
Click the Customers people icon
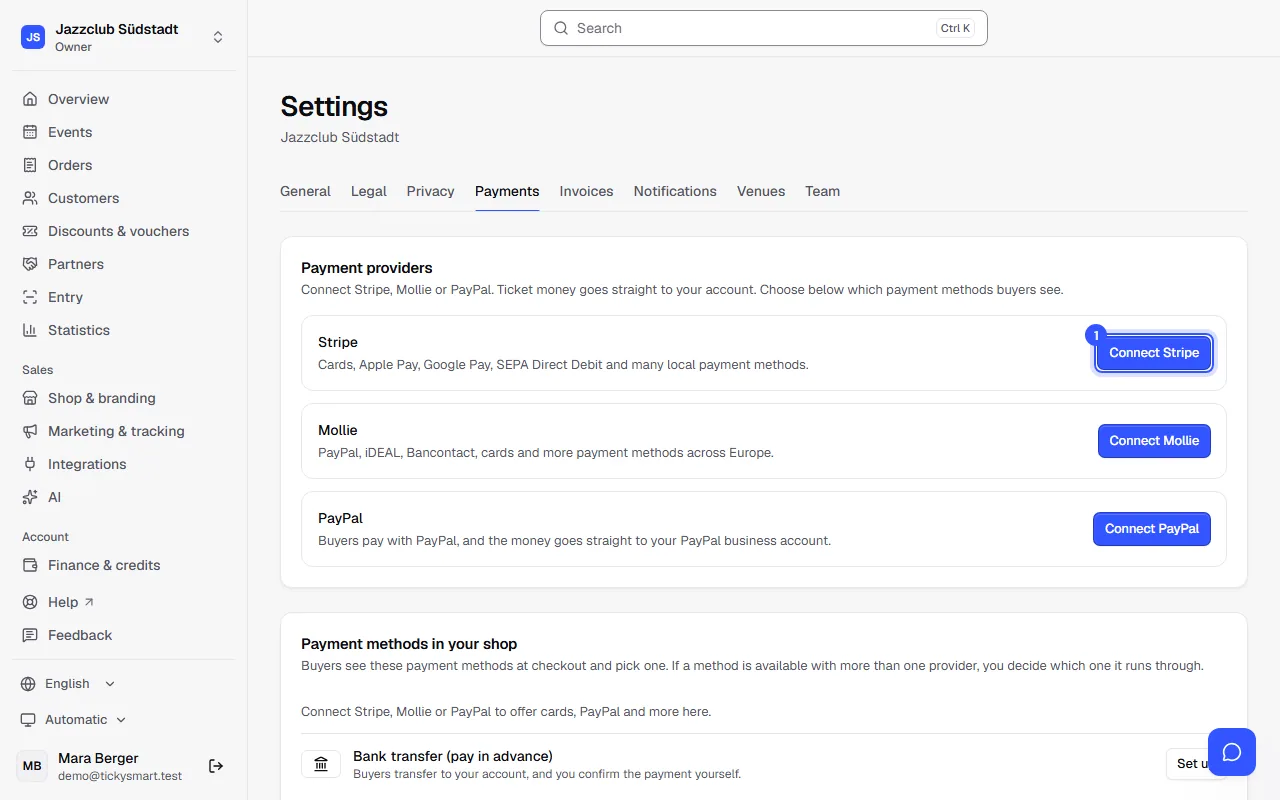[x=30, y=198]
